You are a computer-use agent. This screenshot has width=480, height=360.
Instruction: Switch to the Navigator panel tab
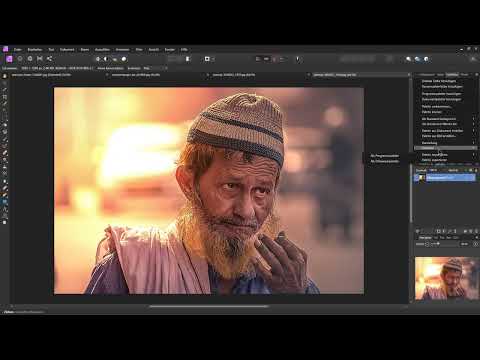(425, 238)
